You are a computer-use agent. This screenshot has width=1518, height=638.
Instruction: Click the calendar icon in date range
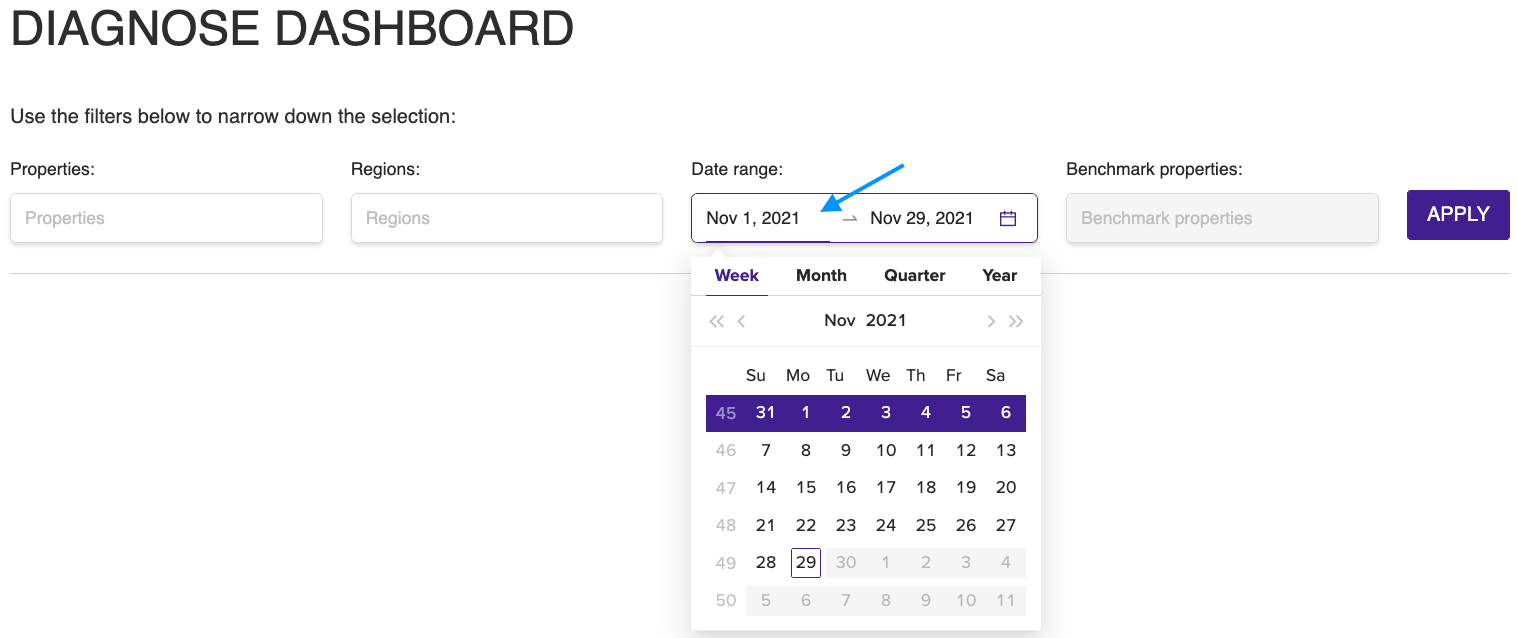click(x=1008, y=218)
